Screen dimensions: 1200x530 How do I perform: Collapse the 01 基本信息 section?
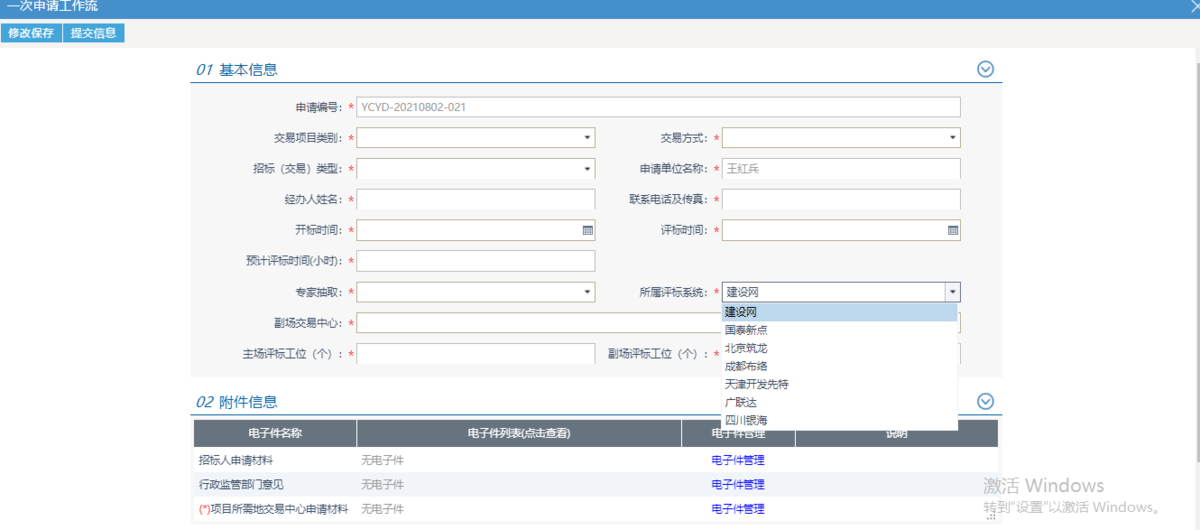click(985, 69)
